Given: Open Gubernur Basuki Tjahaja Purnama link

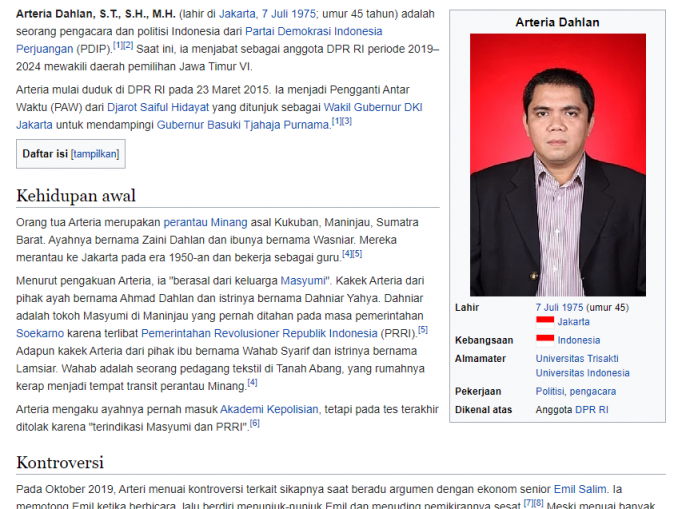Looking at the screenshot, I should 243,125.
